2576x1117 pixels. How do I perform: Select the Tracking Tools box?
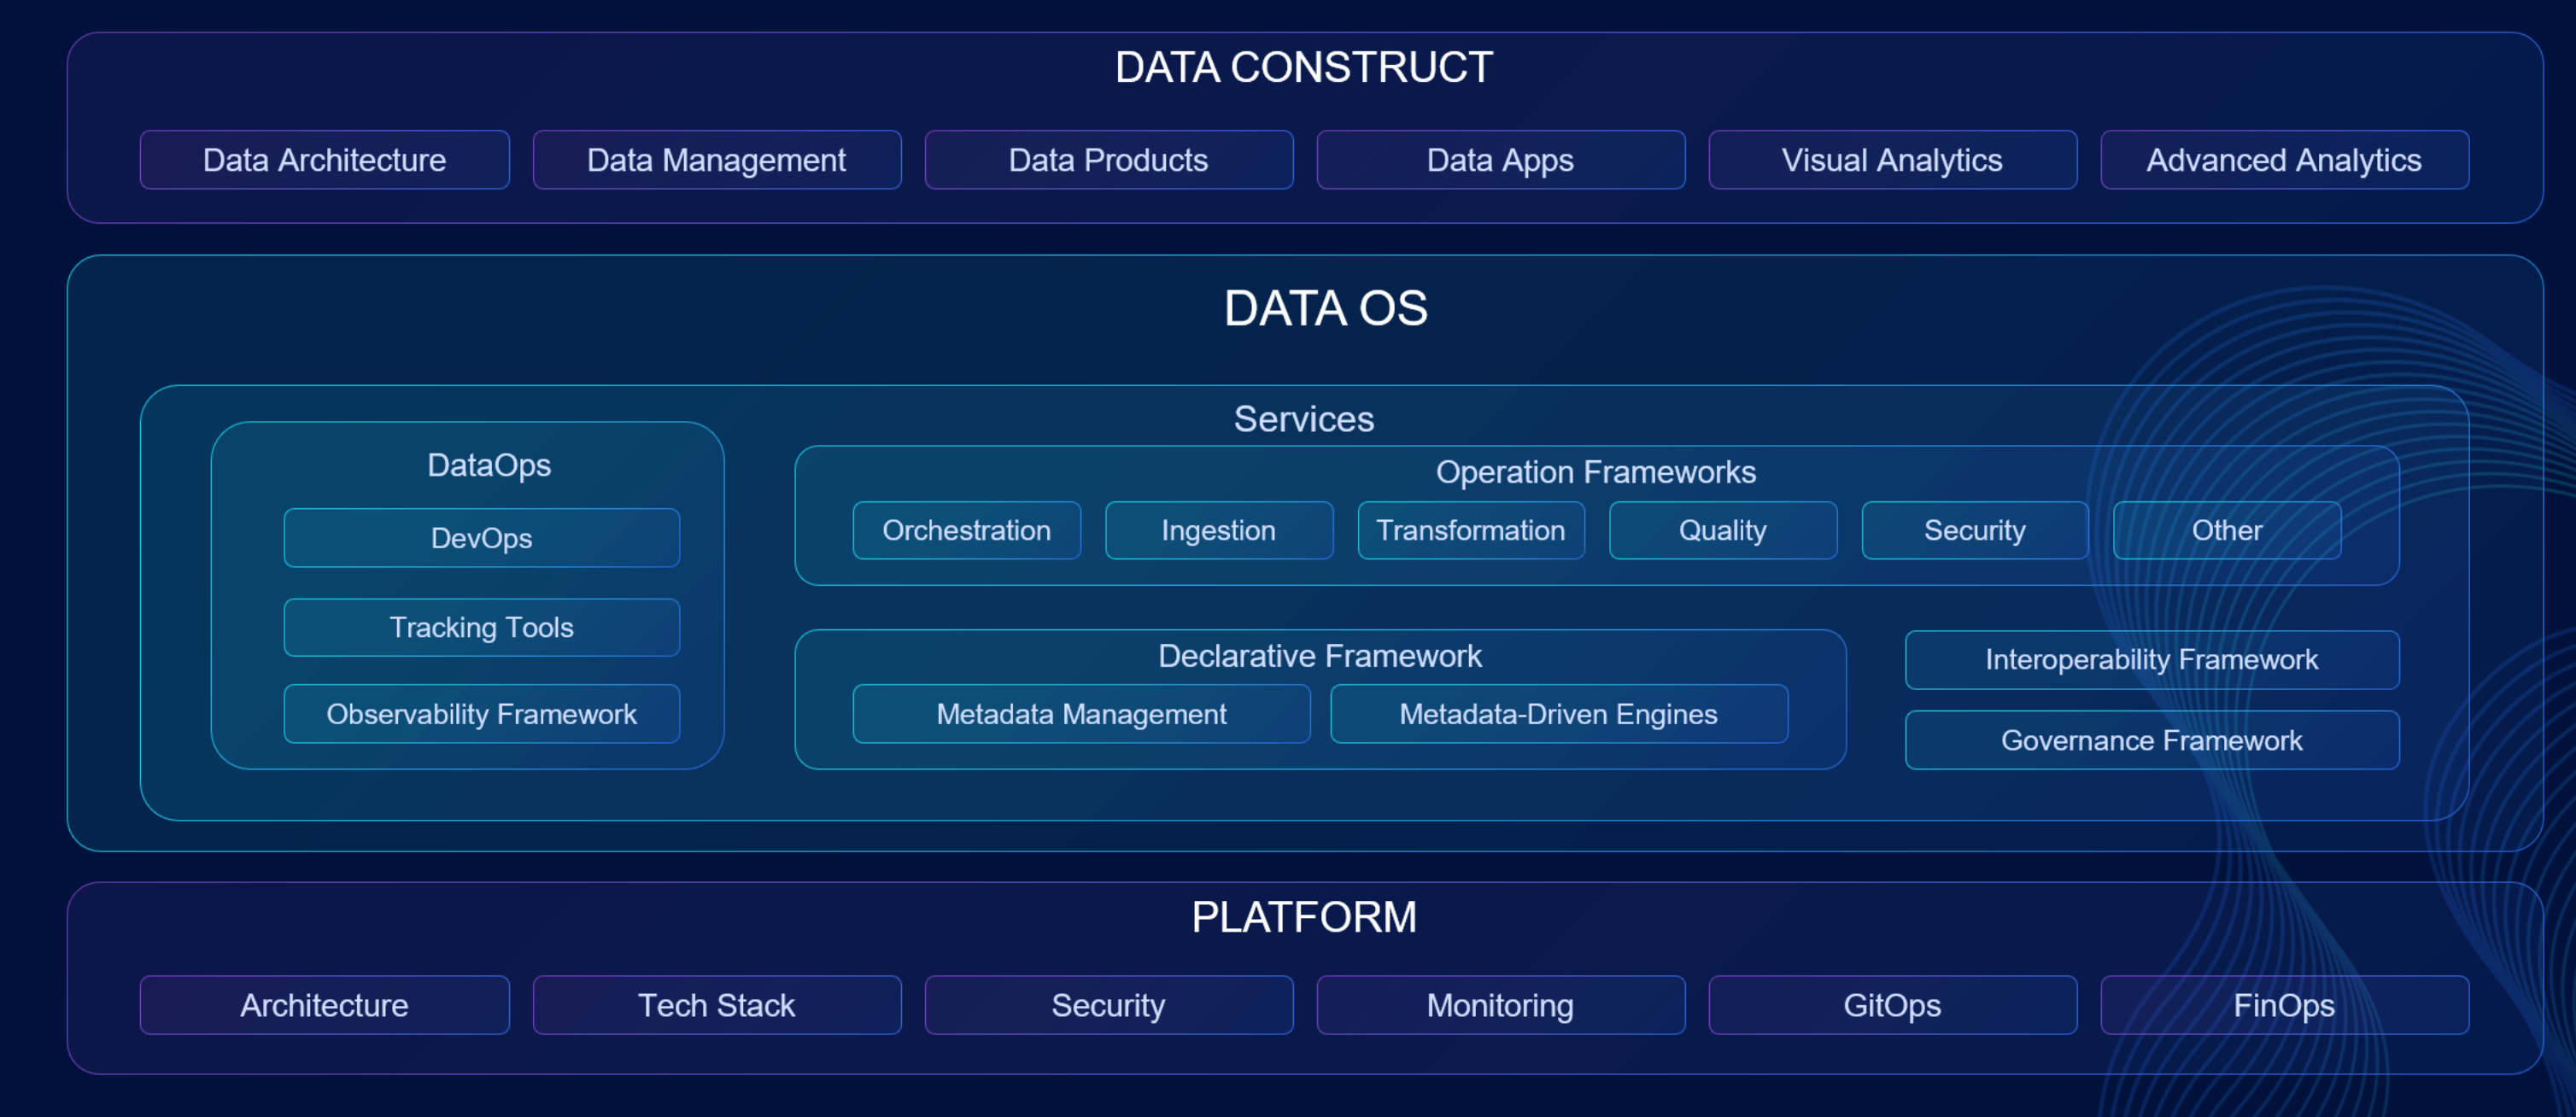click(481, 627)
